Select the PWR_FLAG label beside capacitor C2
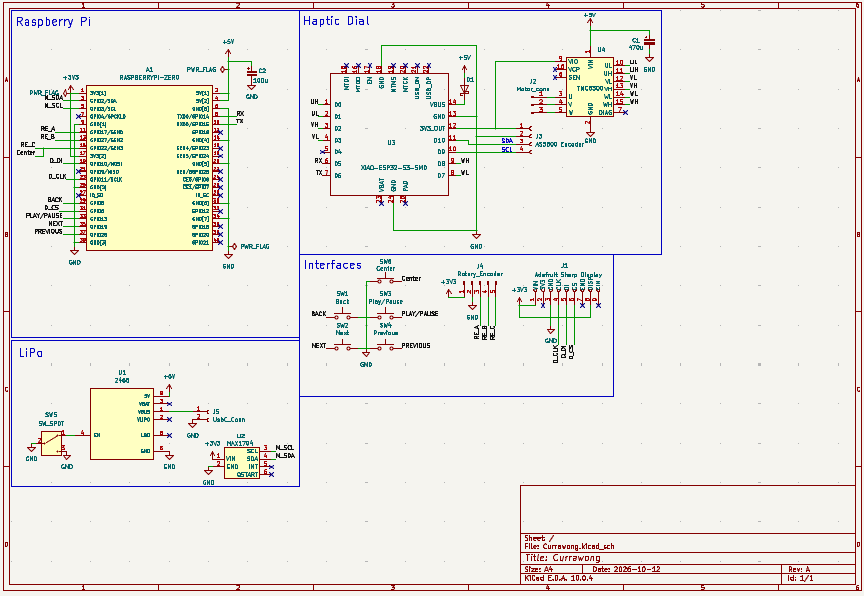The image size is (864, 596). point(201,70)
